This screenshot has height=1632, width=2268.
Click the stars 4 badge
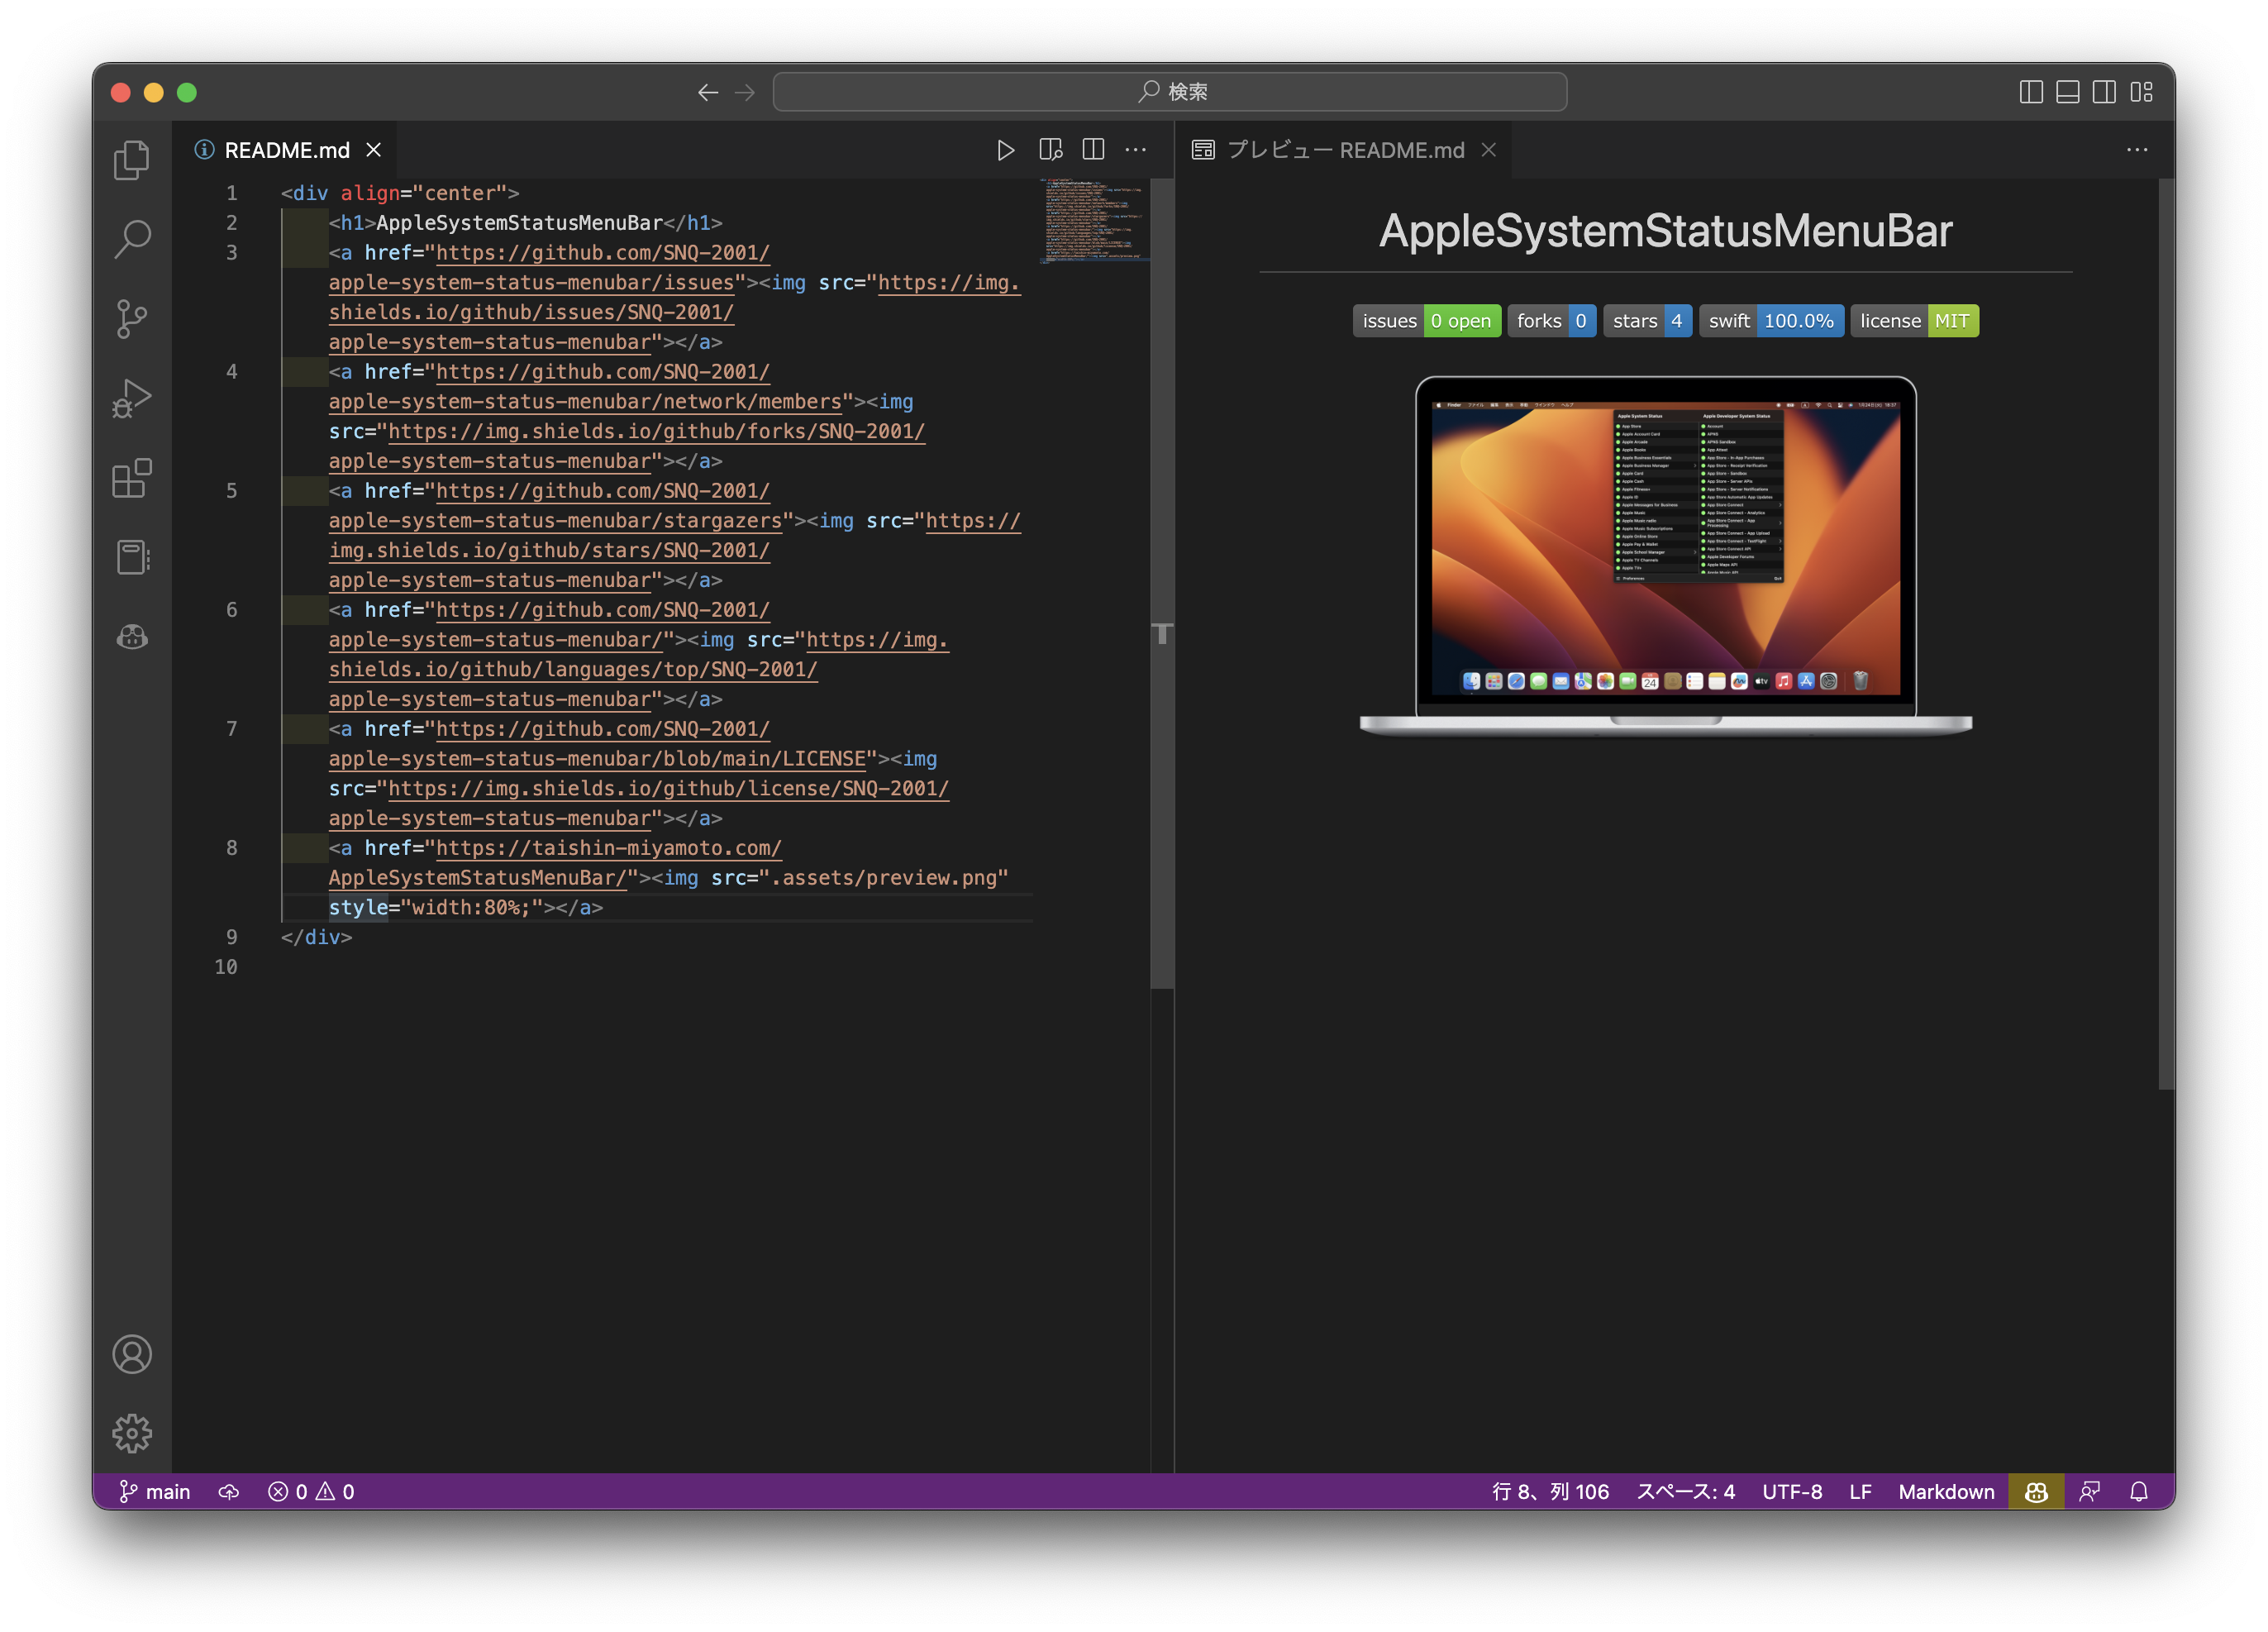click(x=1647, y=321)
